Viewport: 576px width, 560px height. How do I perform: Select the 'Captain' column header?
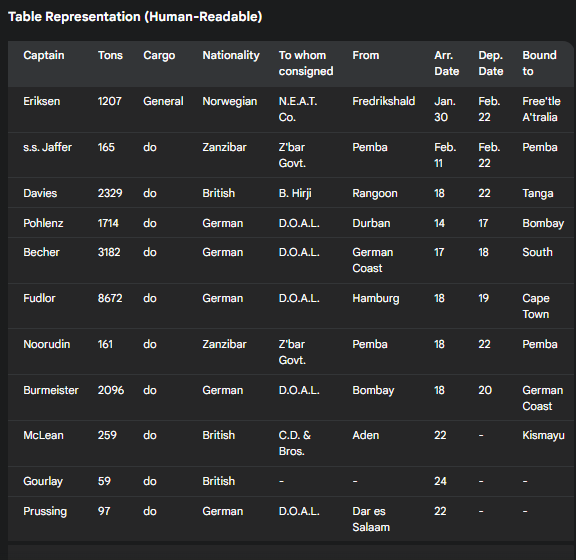click(x=44, y=55)
